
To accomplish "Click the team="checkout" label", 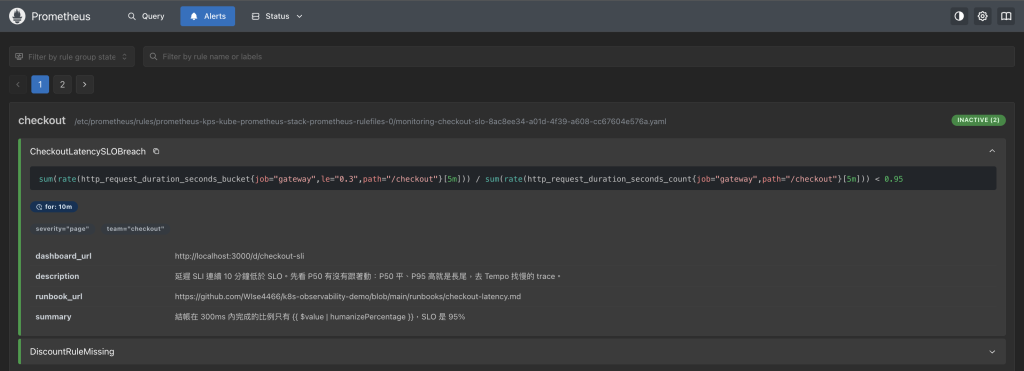I will pos(135,229).
